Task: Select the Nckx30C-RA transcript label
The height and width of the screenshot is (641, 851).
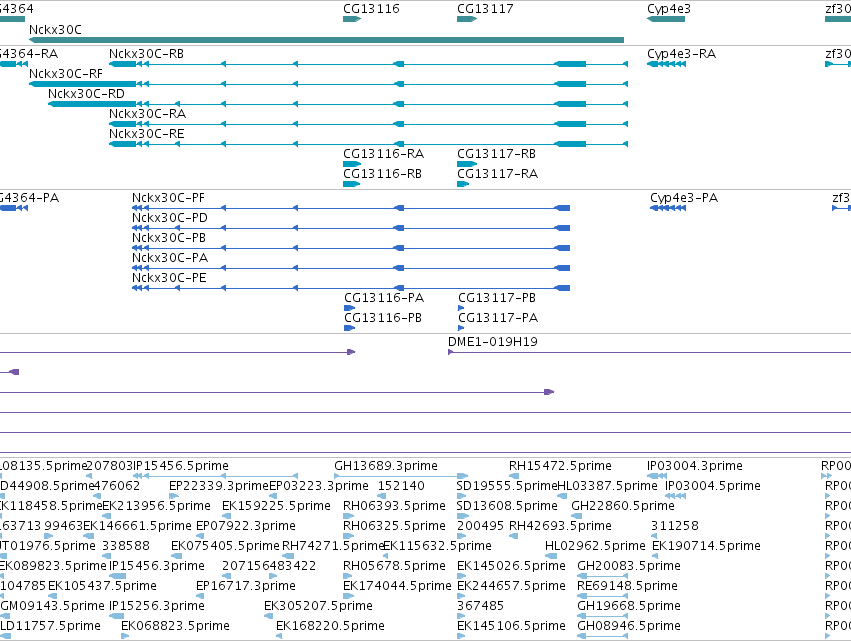Action: click(148, 114)
